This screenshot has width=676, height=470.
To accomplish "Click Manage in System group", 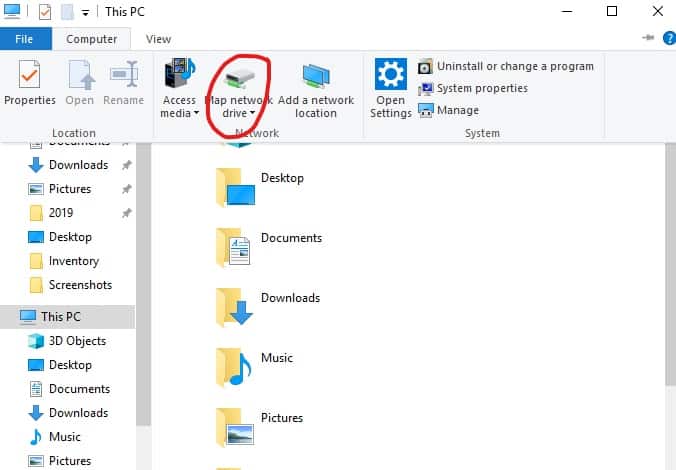I will tap(448, 110).
